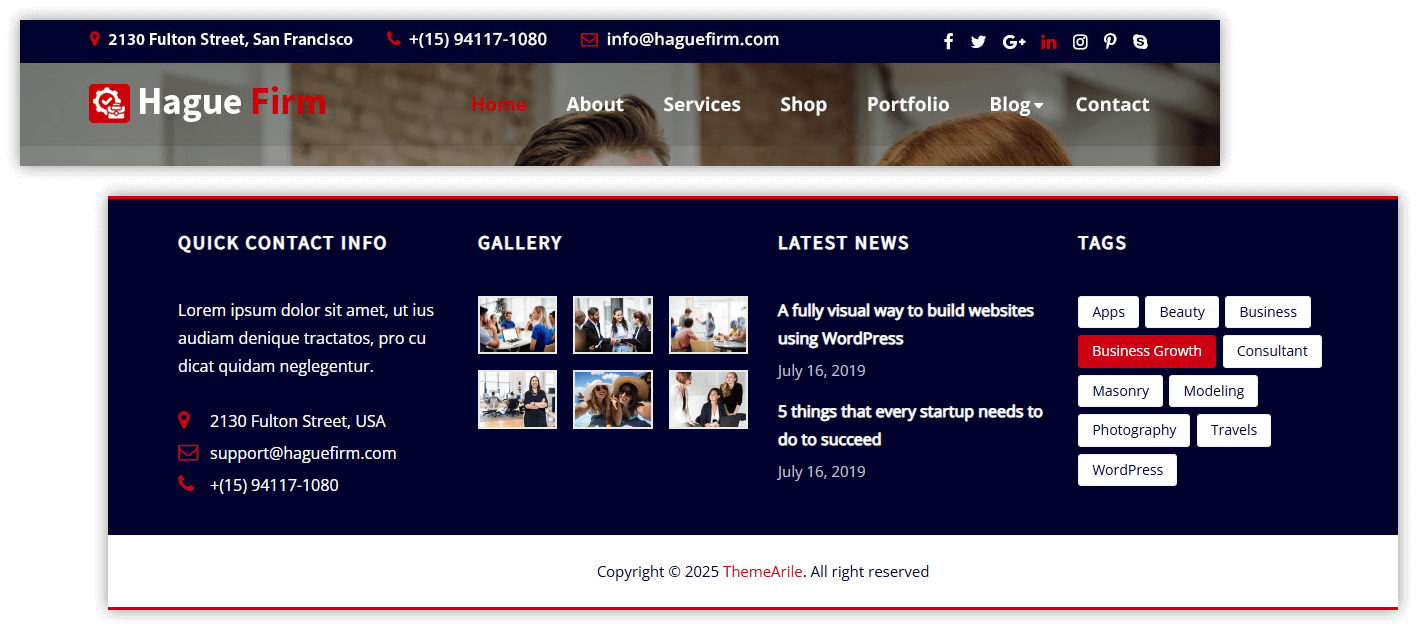Click the Instagram icon in header

click(1080, 41)
